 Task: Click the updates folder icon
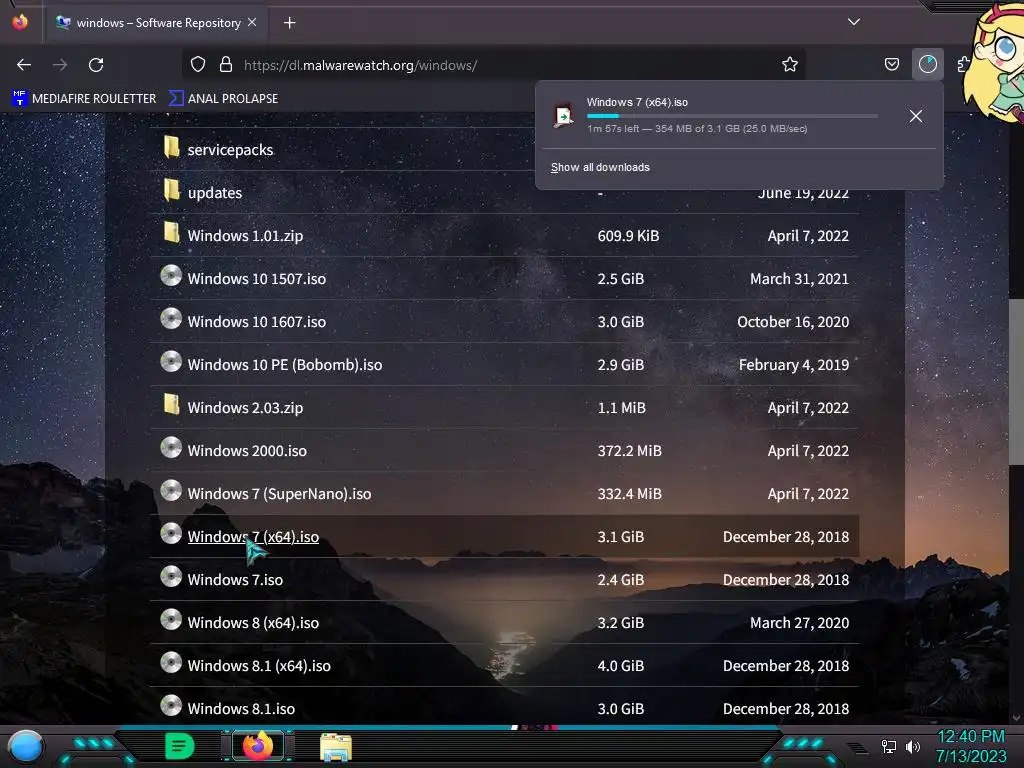[x=171, y=190]
